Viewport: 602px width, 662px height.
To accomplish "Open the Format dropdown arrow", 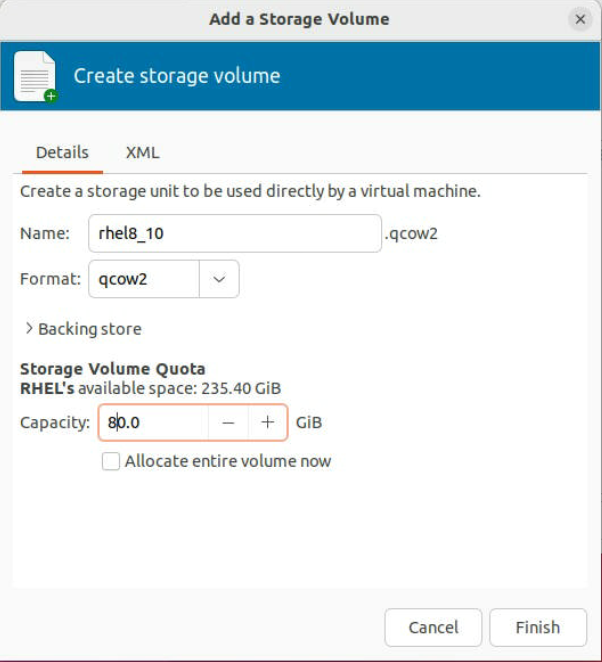I will pyautogui.click(x=219, y=279).
